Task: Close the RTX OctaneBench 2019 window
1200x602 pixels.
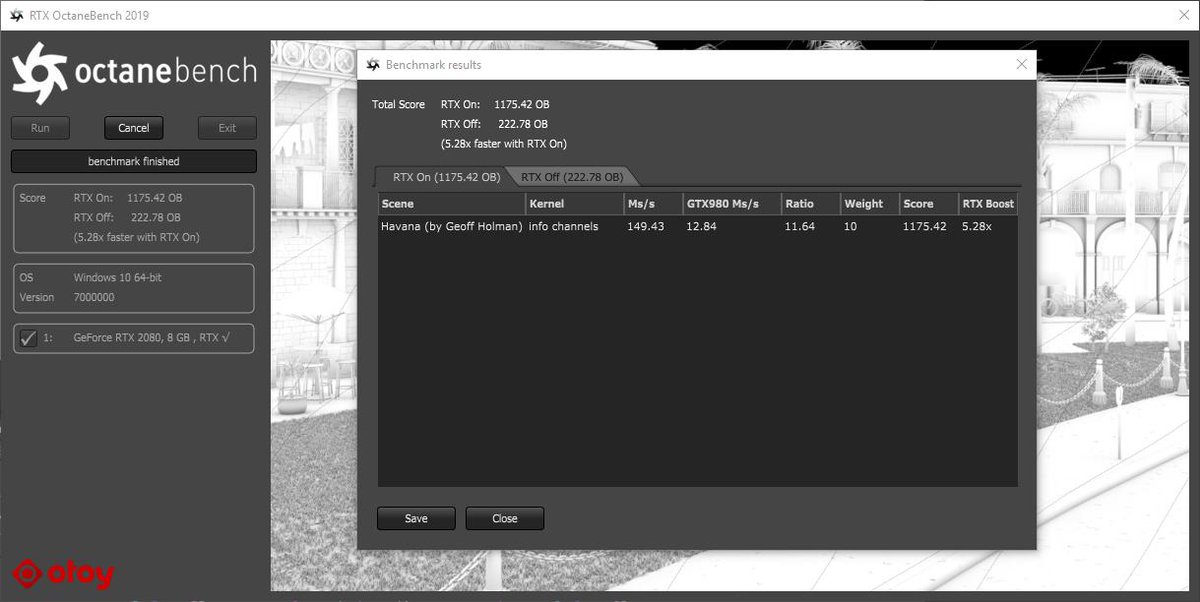Action: 1185,16
